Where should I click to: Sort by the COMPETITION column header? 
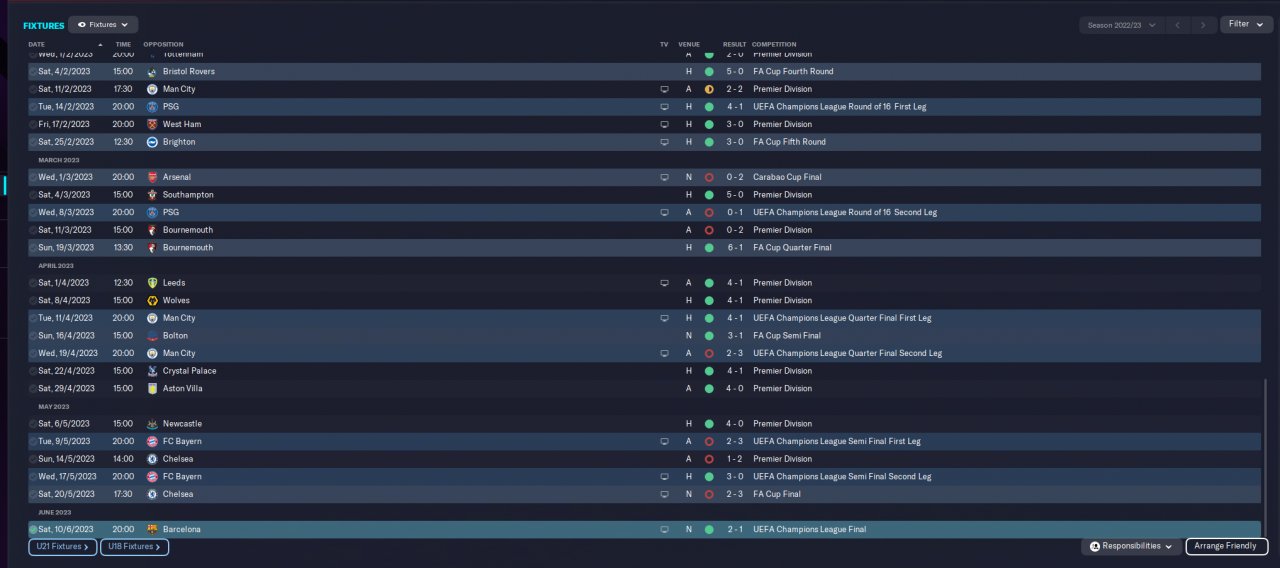[x=774, y=44]
